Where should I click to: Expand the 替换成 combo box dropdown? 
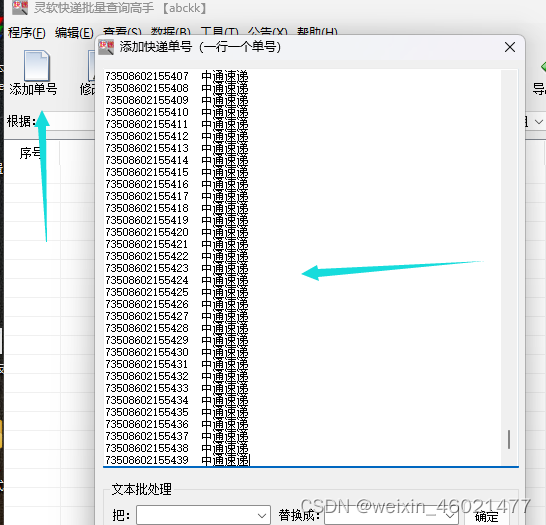tap(450, 516)
